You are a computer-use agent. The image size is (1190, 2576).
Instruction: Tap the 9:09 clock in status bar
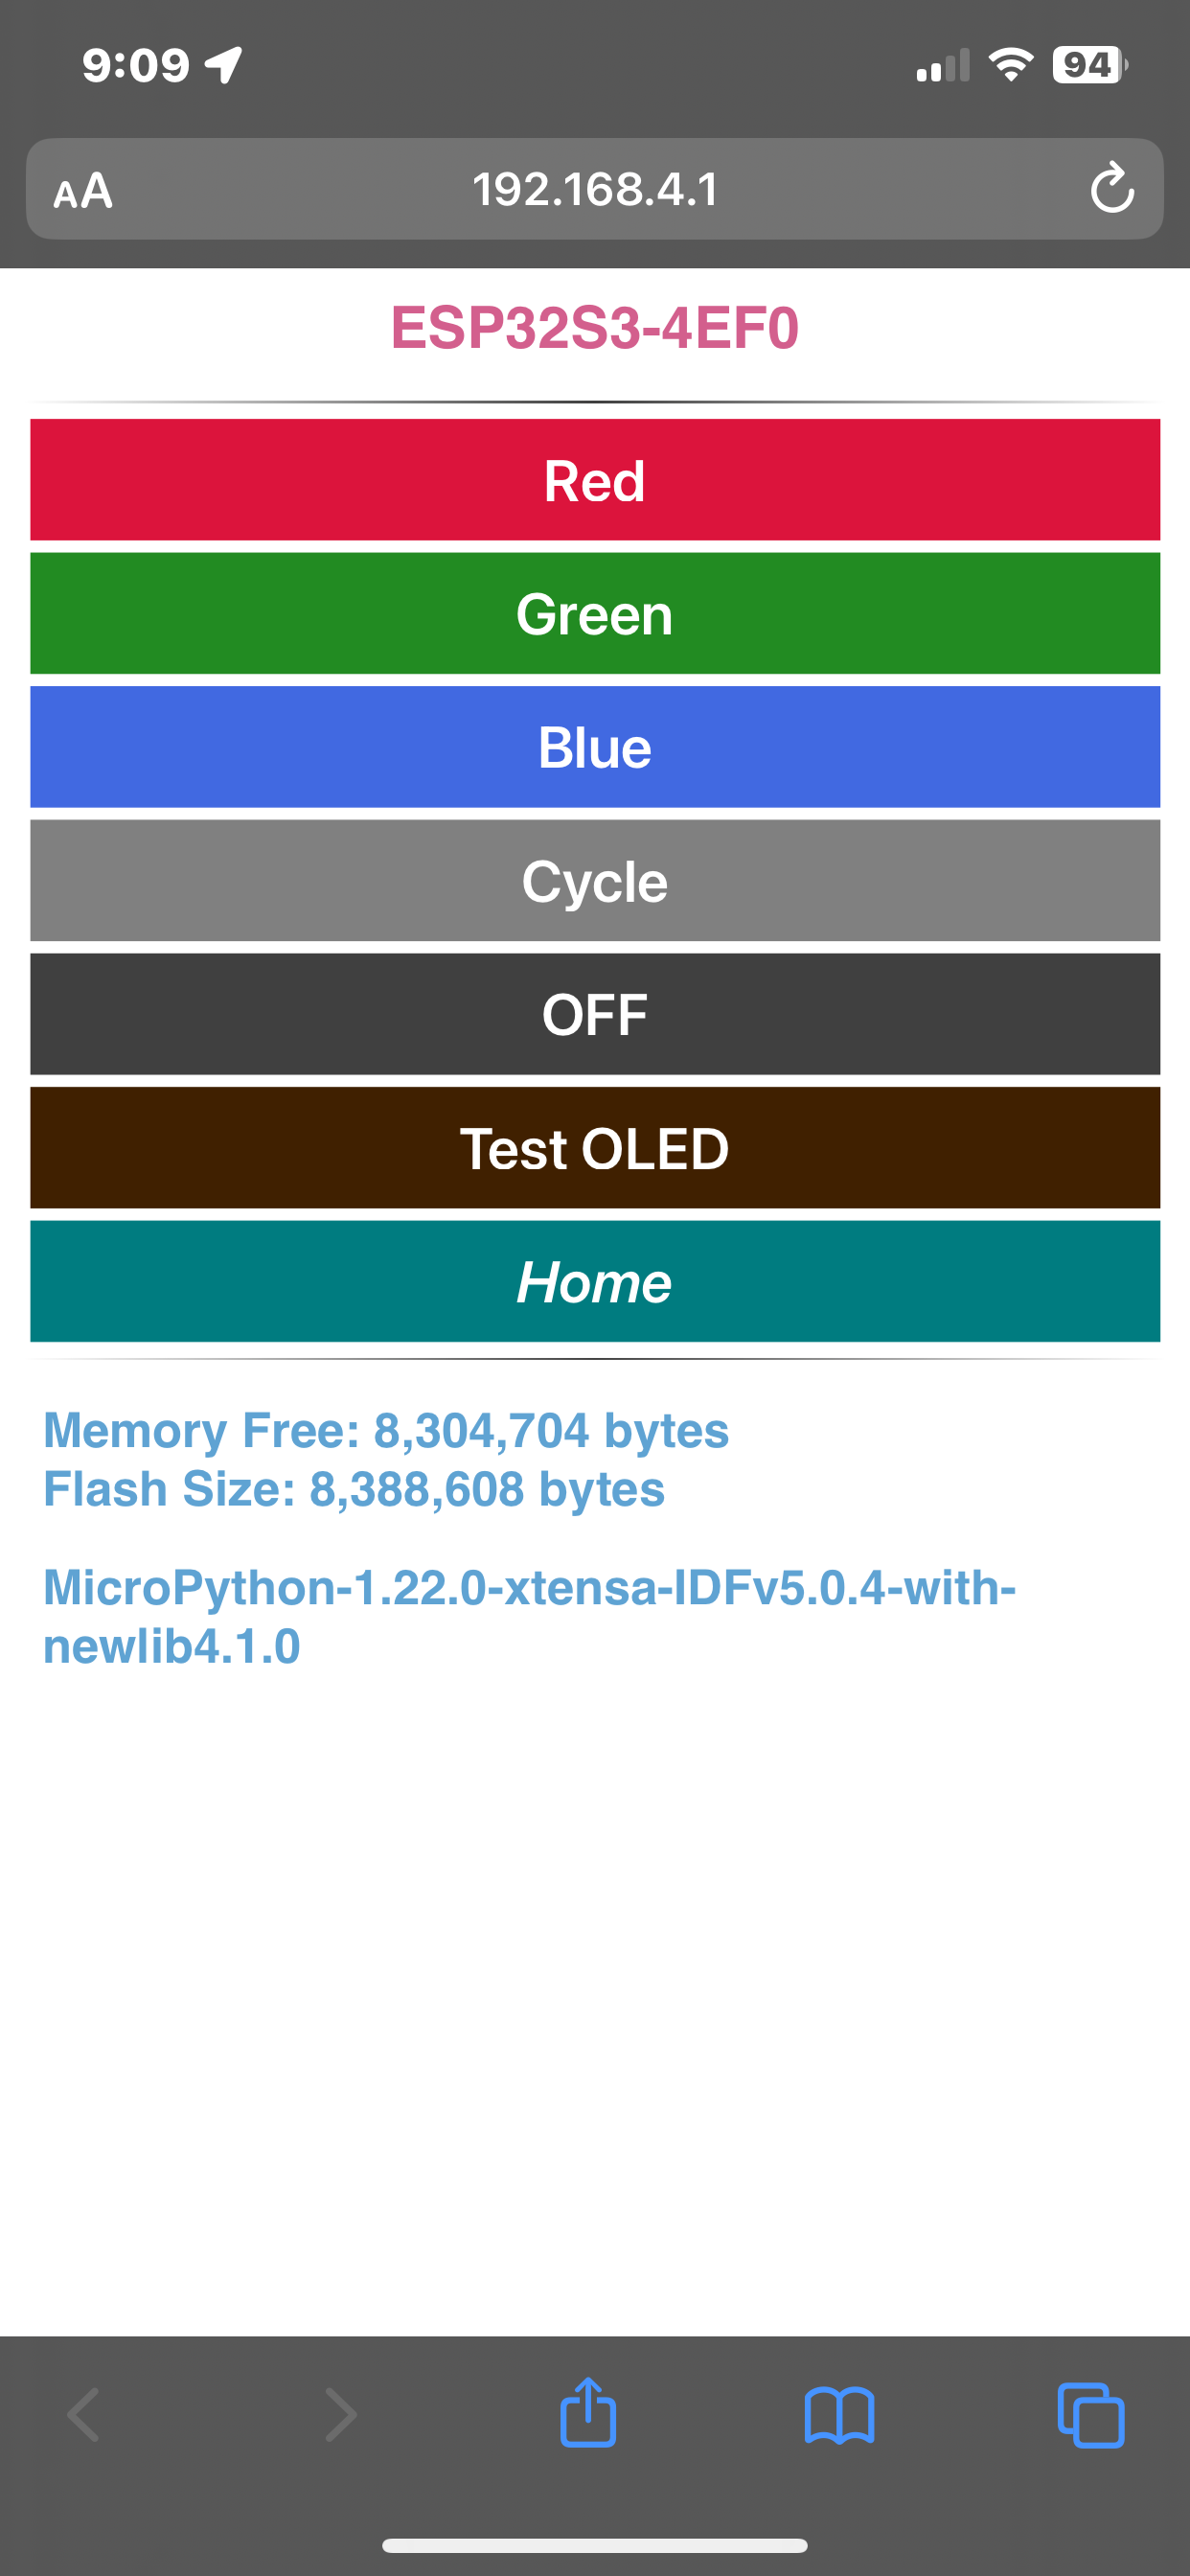[x=136, y=66]
